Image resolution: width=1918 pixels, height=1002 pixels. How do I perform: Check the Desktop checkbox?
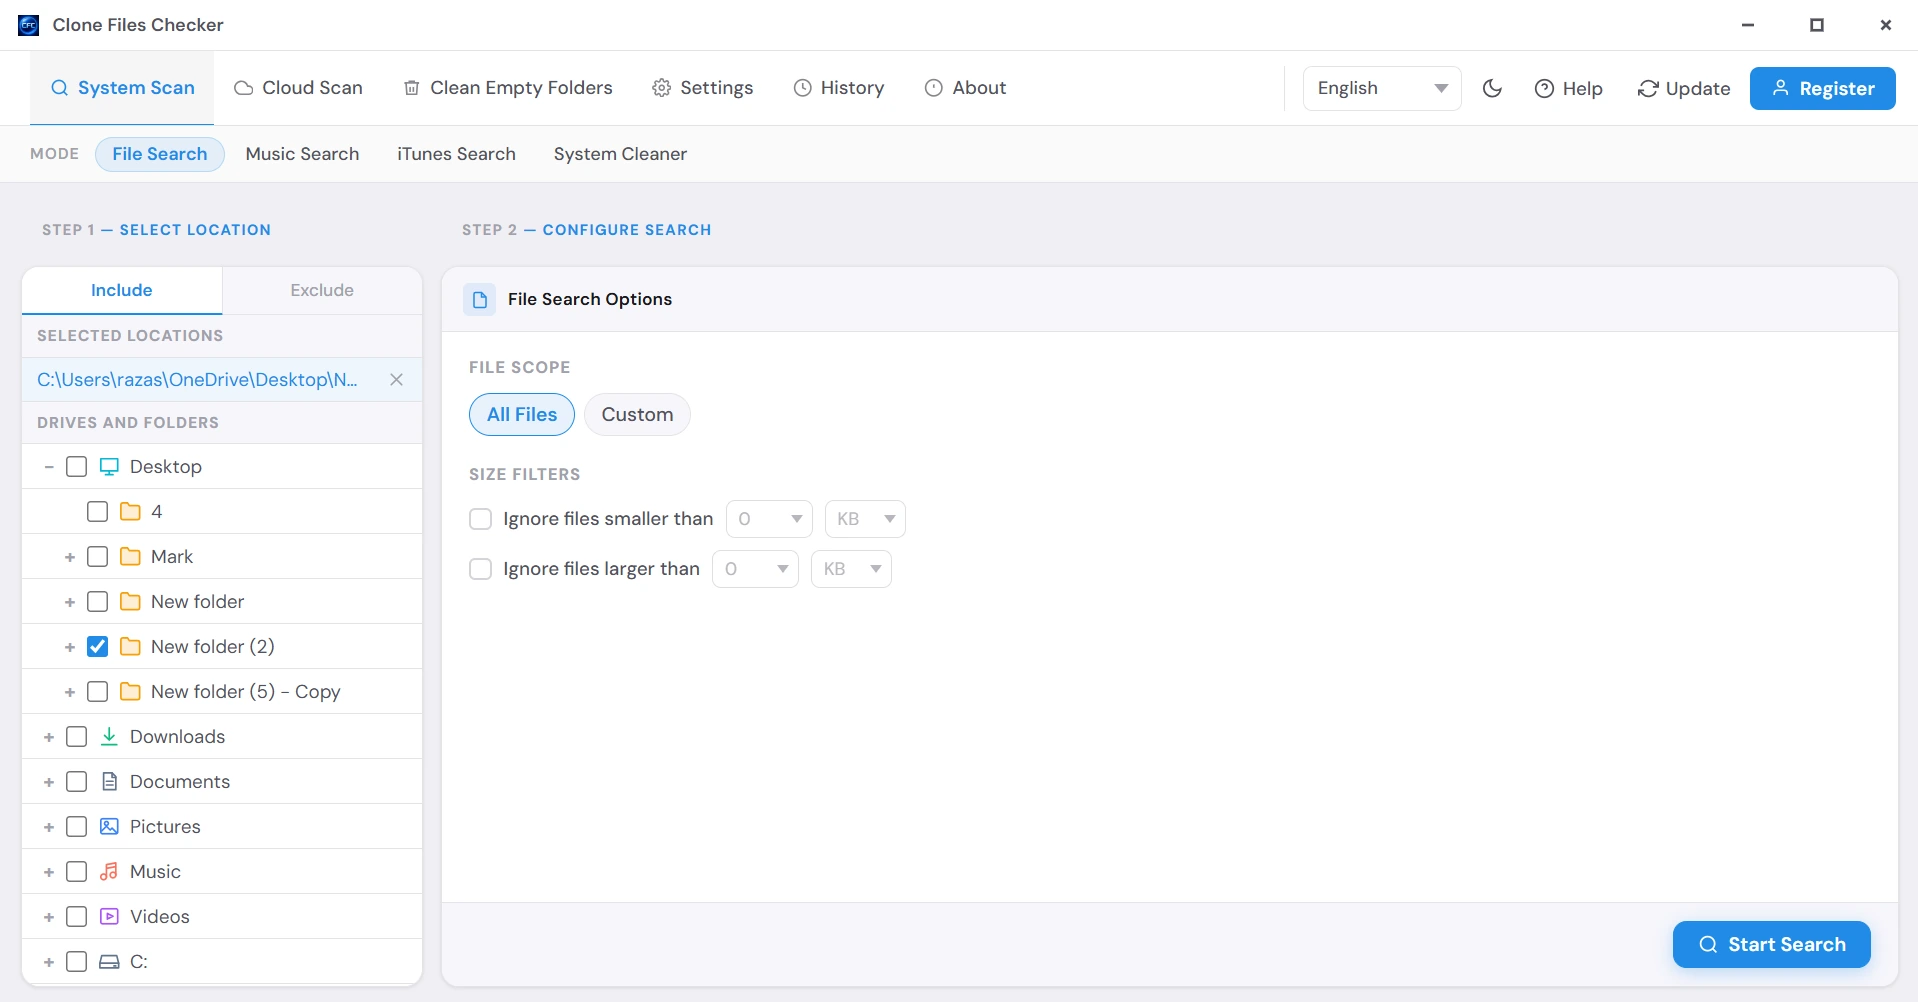click(76, 466)
